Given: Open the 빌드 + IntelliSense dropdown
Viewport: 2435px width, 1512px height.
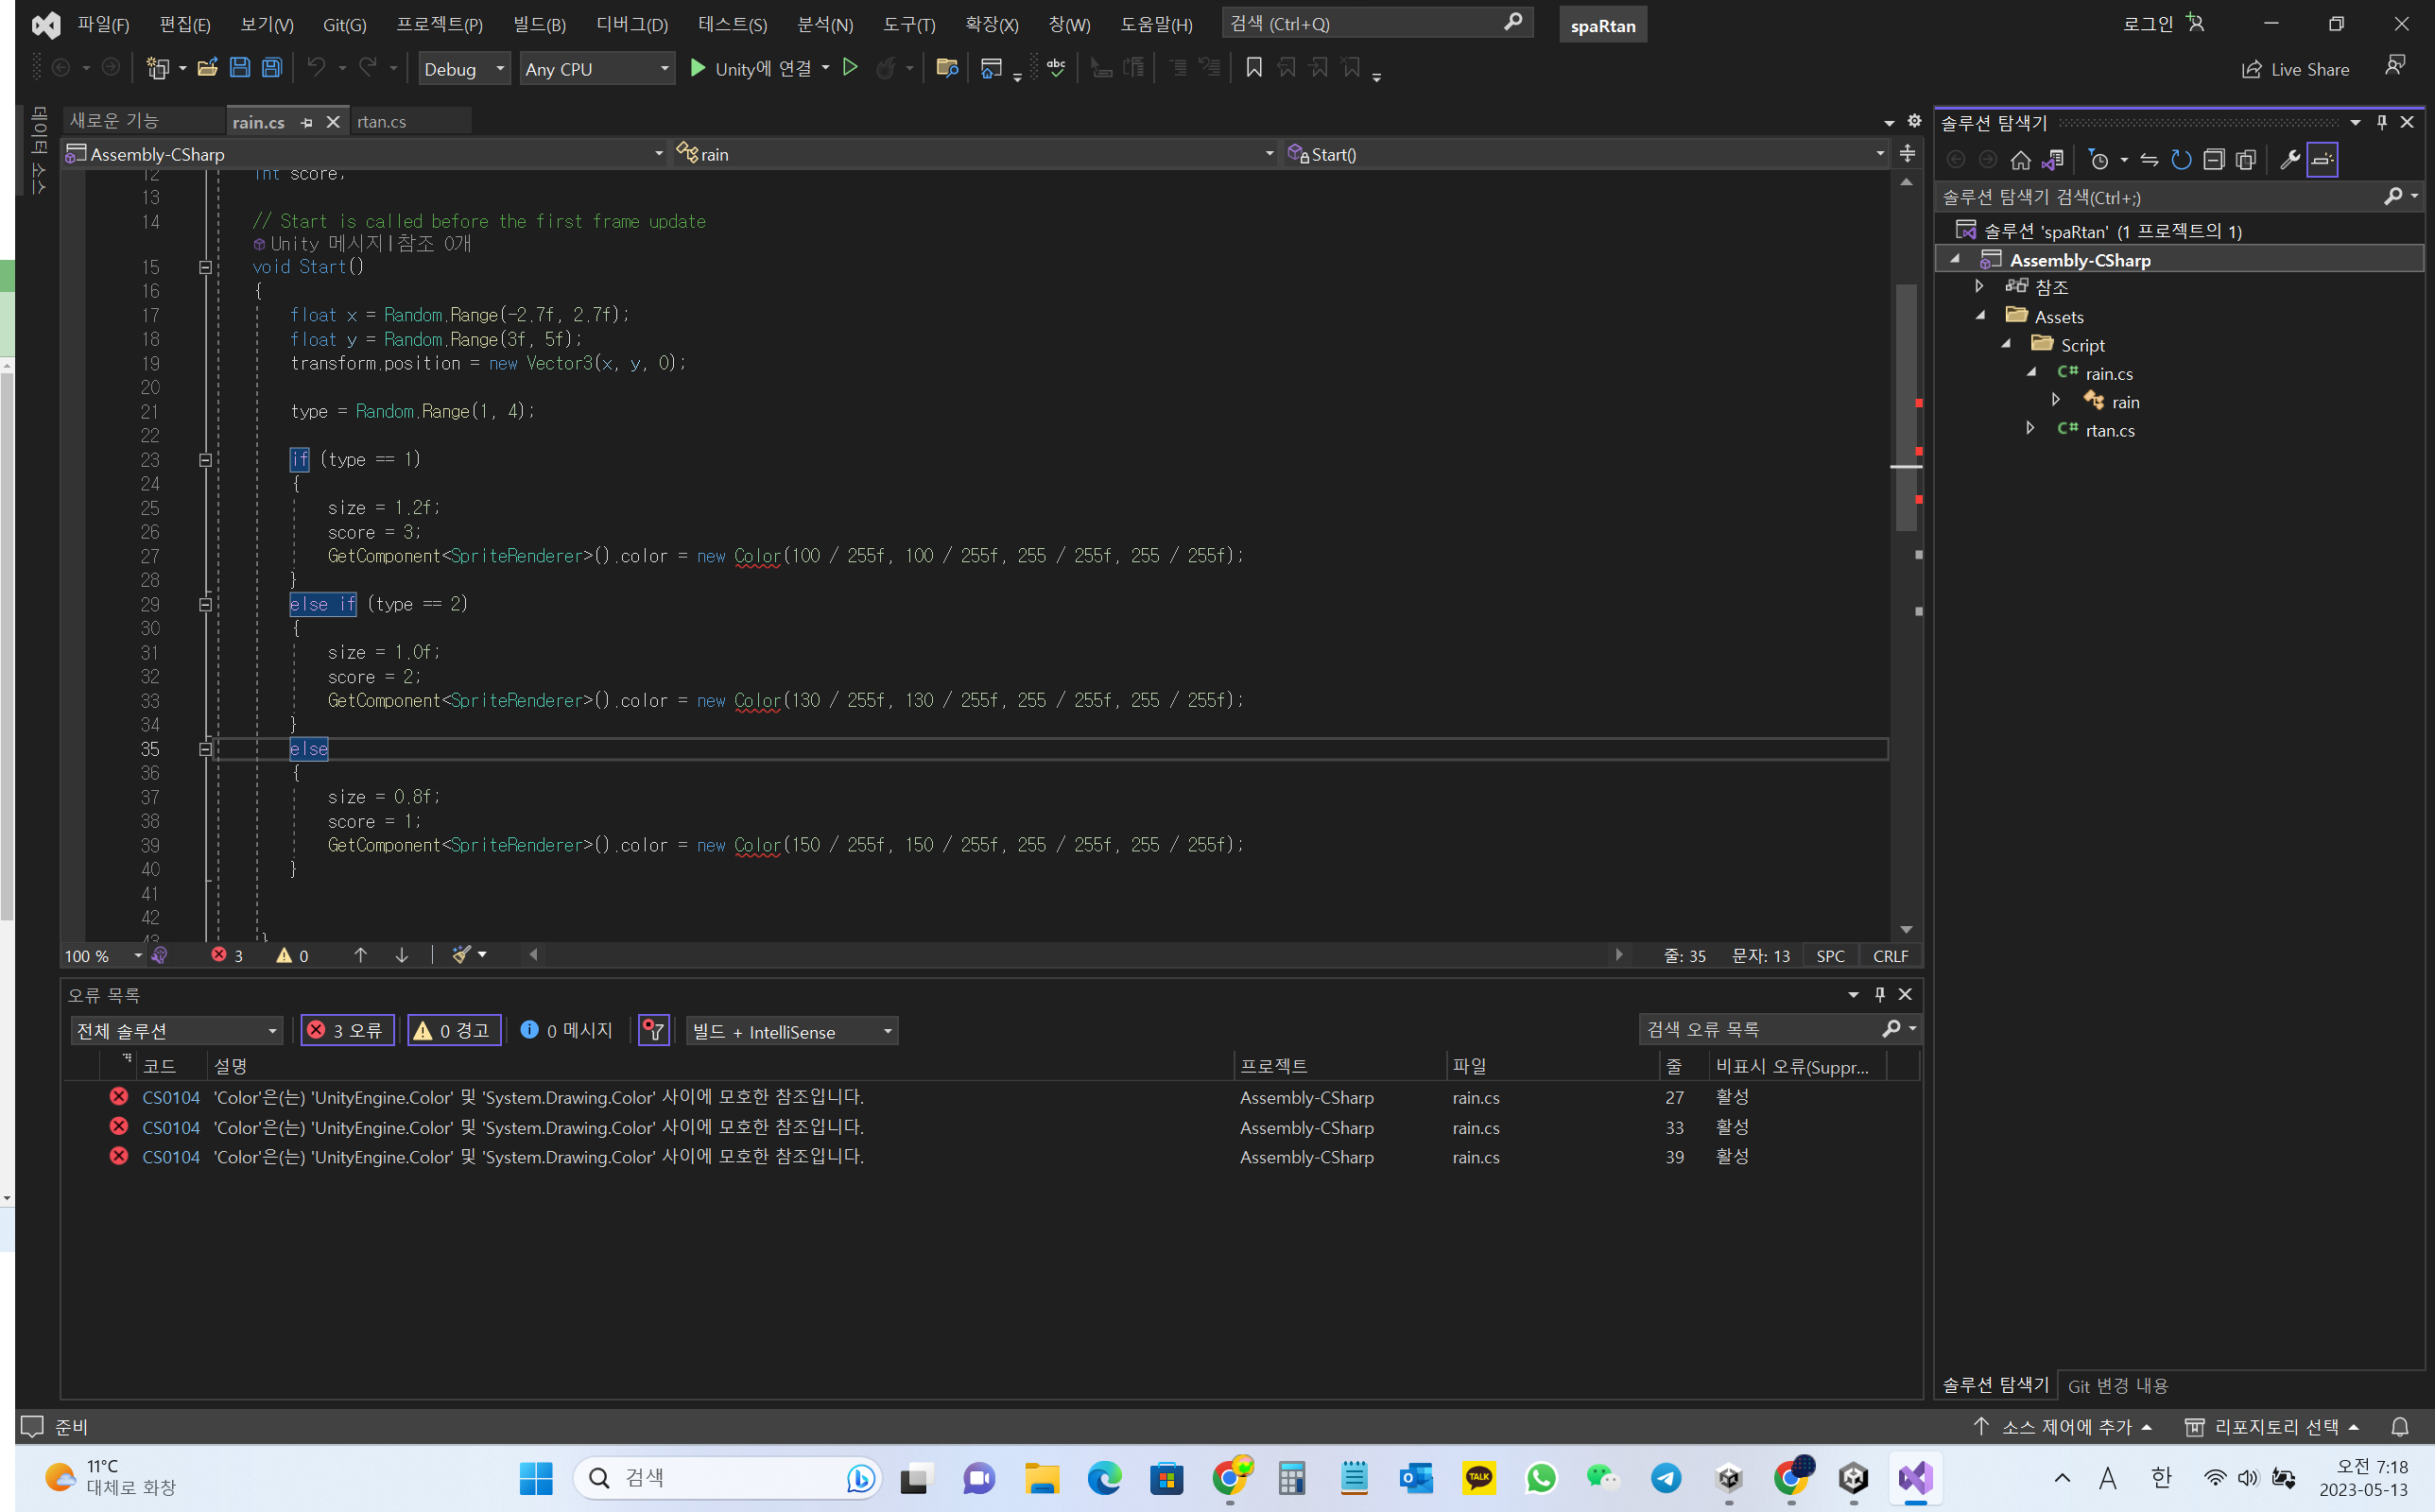Looking at the screenshot, I should click(793, 1031).
